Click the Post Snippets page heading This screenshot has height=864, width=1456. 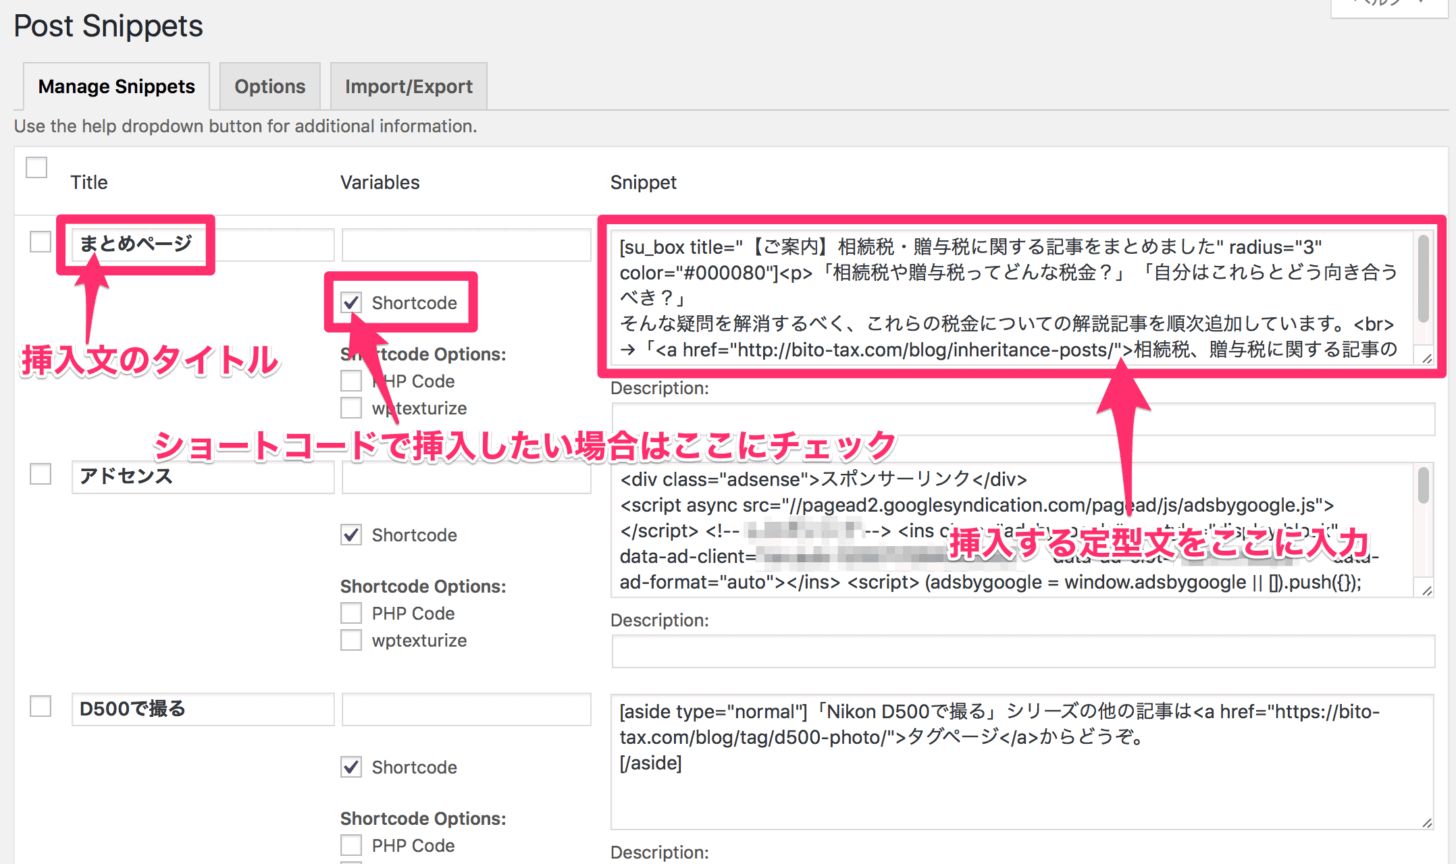pos(108,26)
